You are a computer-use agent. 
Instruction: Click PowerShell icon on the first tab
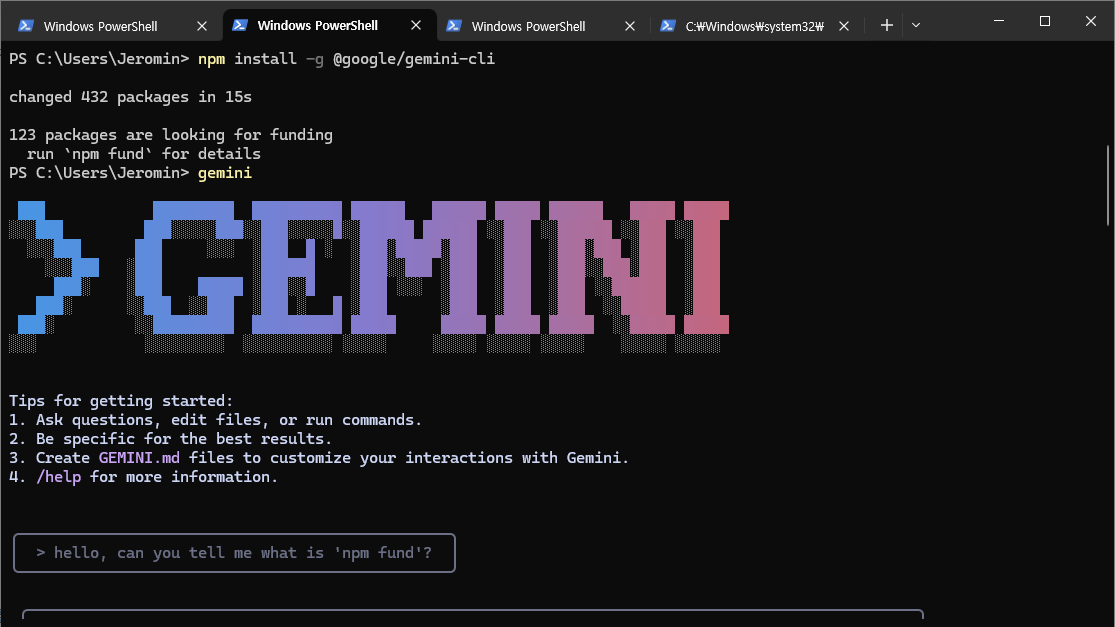pos(26,26)
